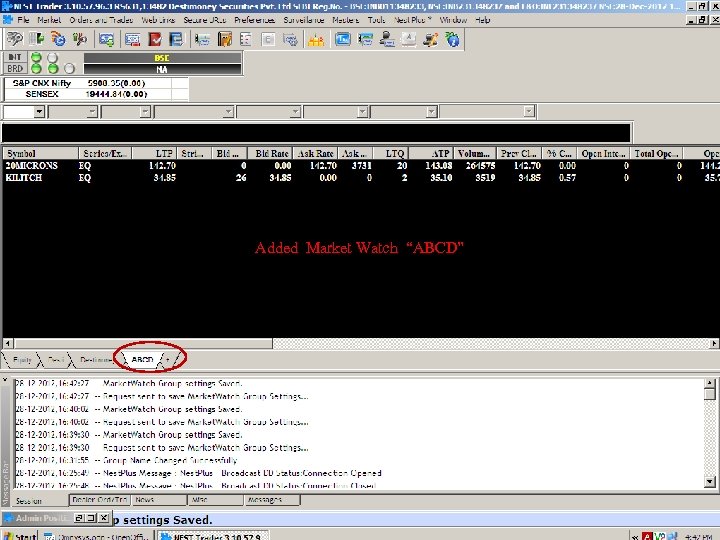Click the message log scroll down arrow

[710, 482]
